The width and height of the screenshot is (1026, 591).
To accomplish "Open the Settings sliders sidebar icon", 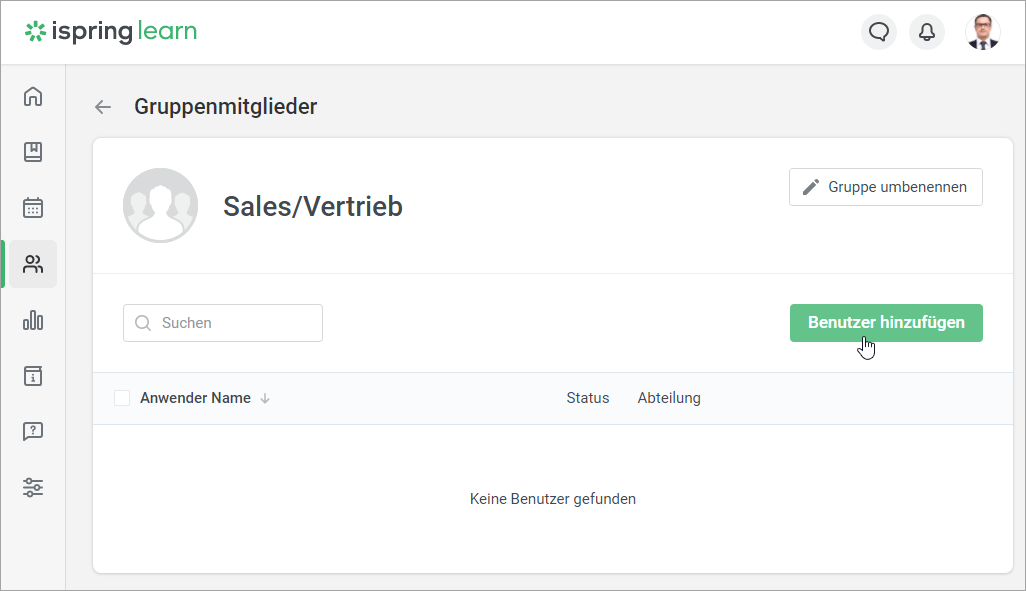I will (33, 488).
